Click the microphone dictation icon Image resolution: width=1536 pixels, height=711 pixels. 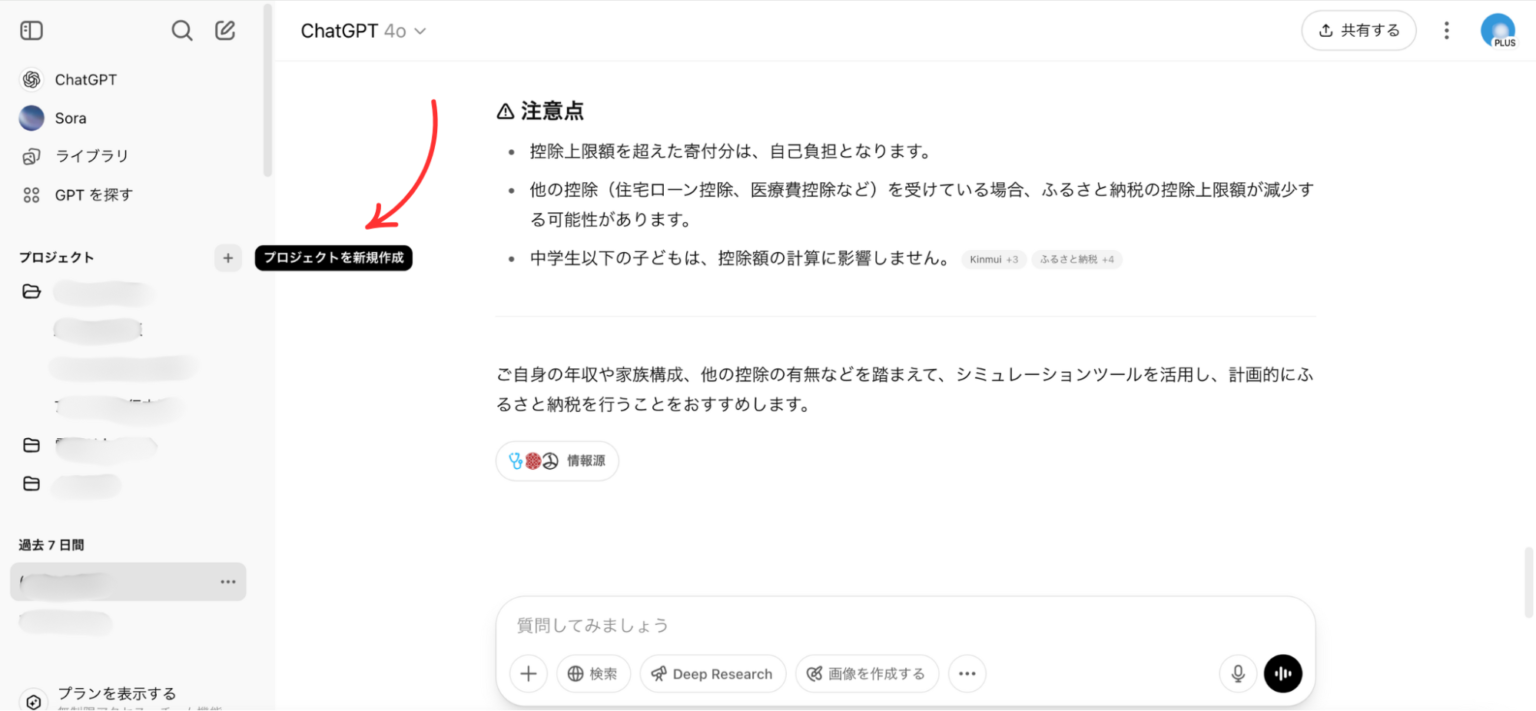[x=1237, y=673]
